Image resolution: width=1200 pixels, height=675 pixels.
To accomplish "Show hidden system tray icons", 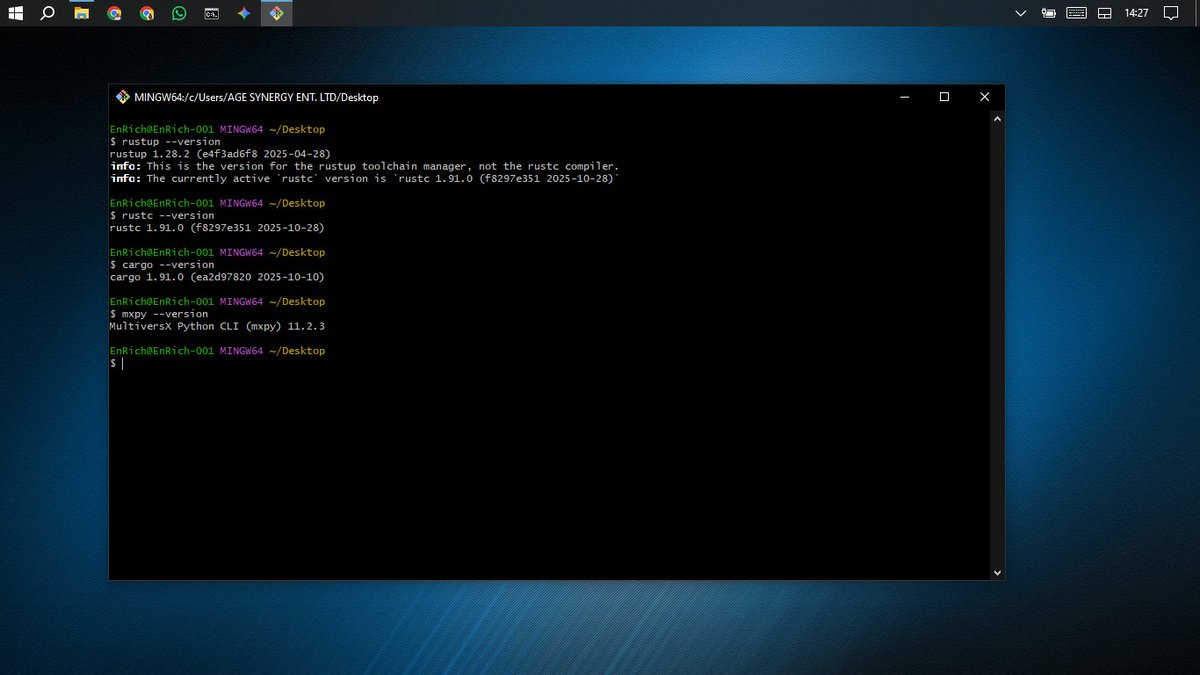I will click(x=1020, y=13).
